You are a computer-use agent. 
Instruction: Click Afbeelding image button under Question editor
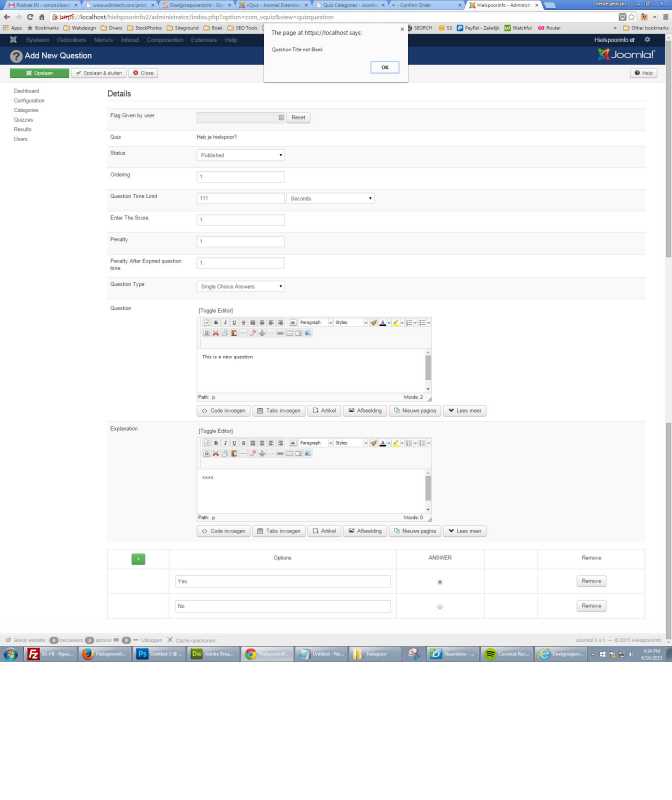364,410
